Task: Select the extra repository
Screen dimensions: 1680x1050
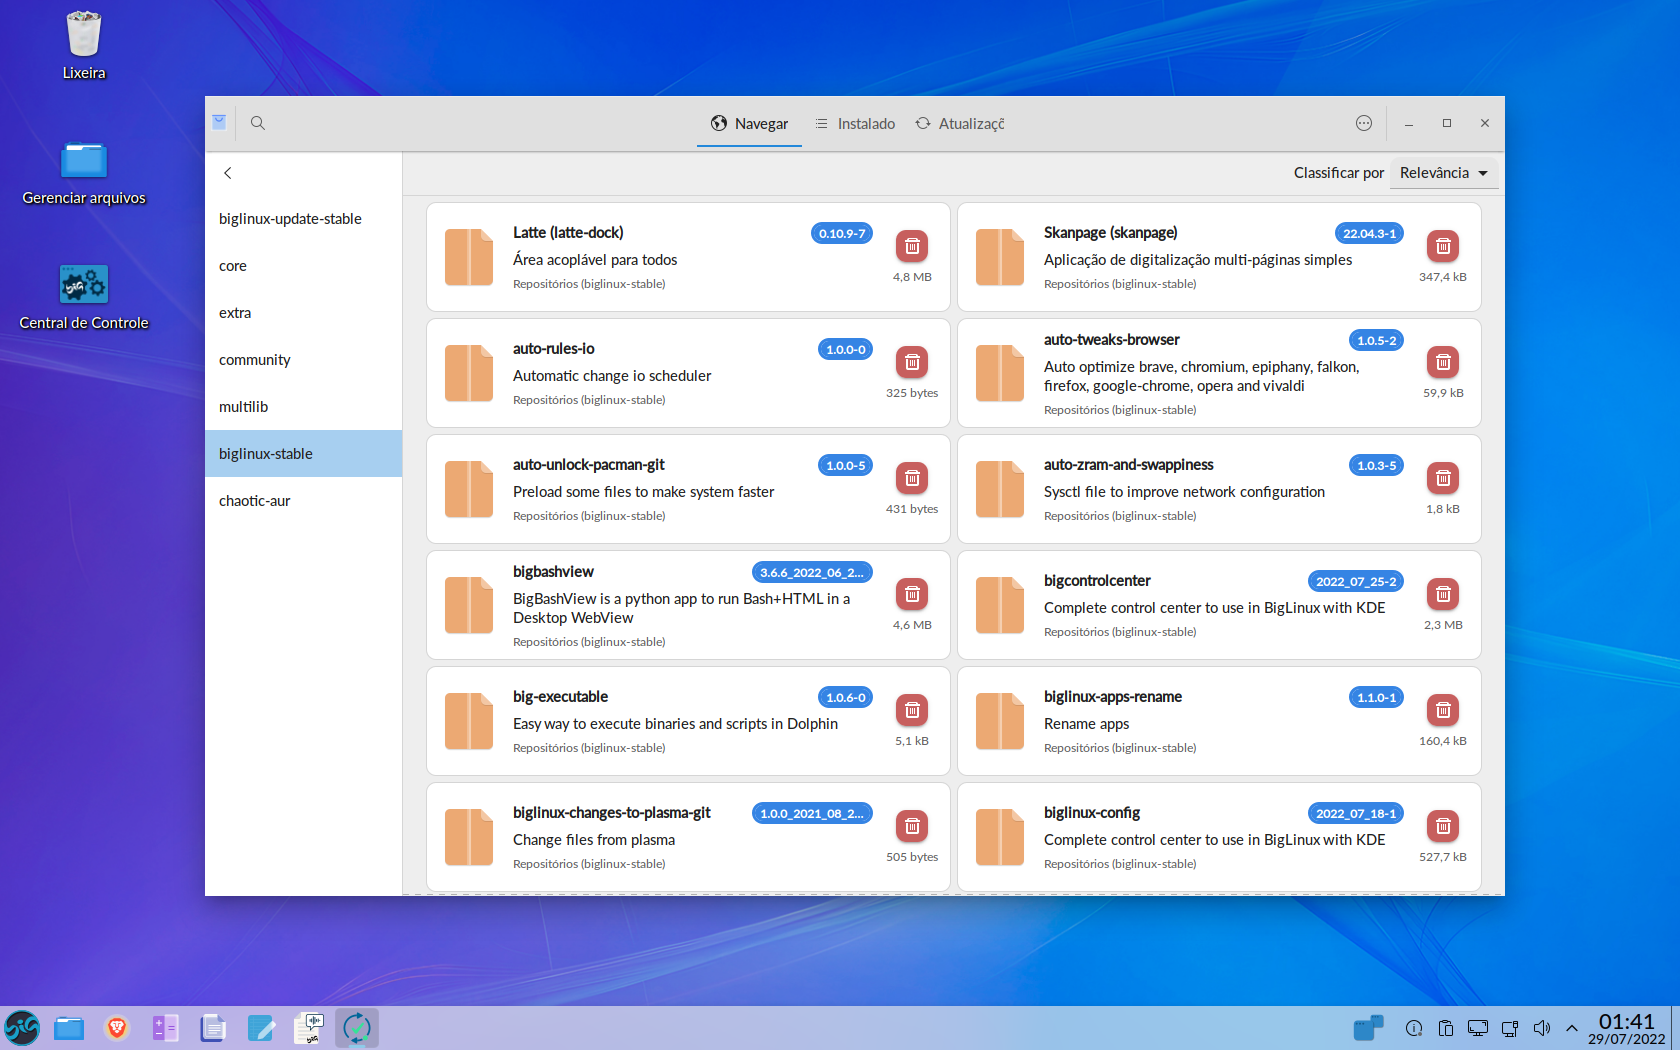Action: pyautogui.click(x=304, y=313)
